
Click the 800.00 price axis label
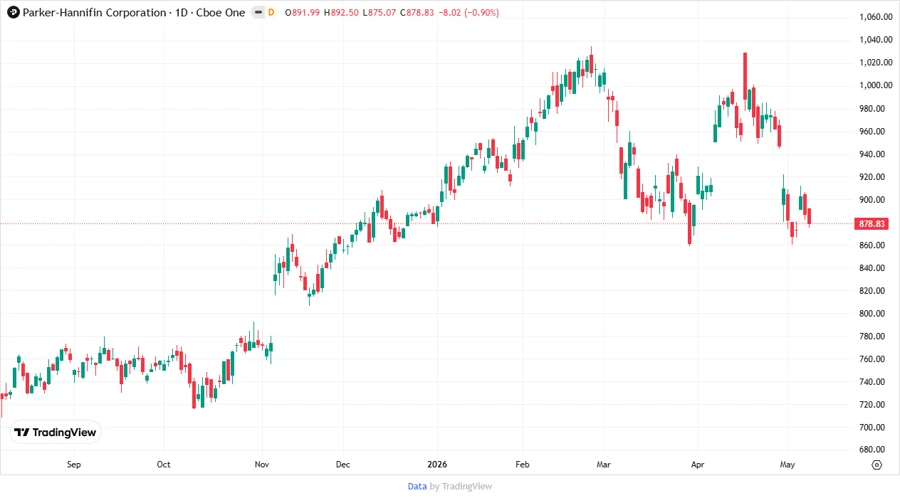(871, 313)
